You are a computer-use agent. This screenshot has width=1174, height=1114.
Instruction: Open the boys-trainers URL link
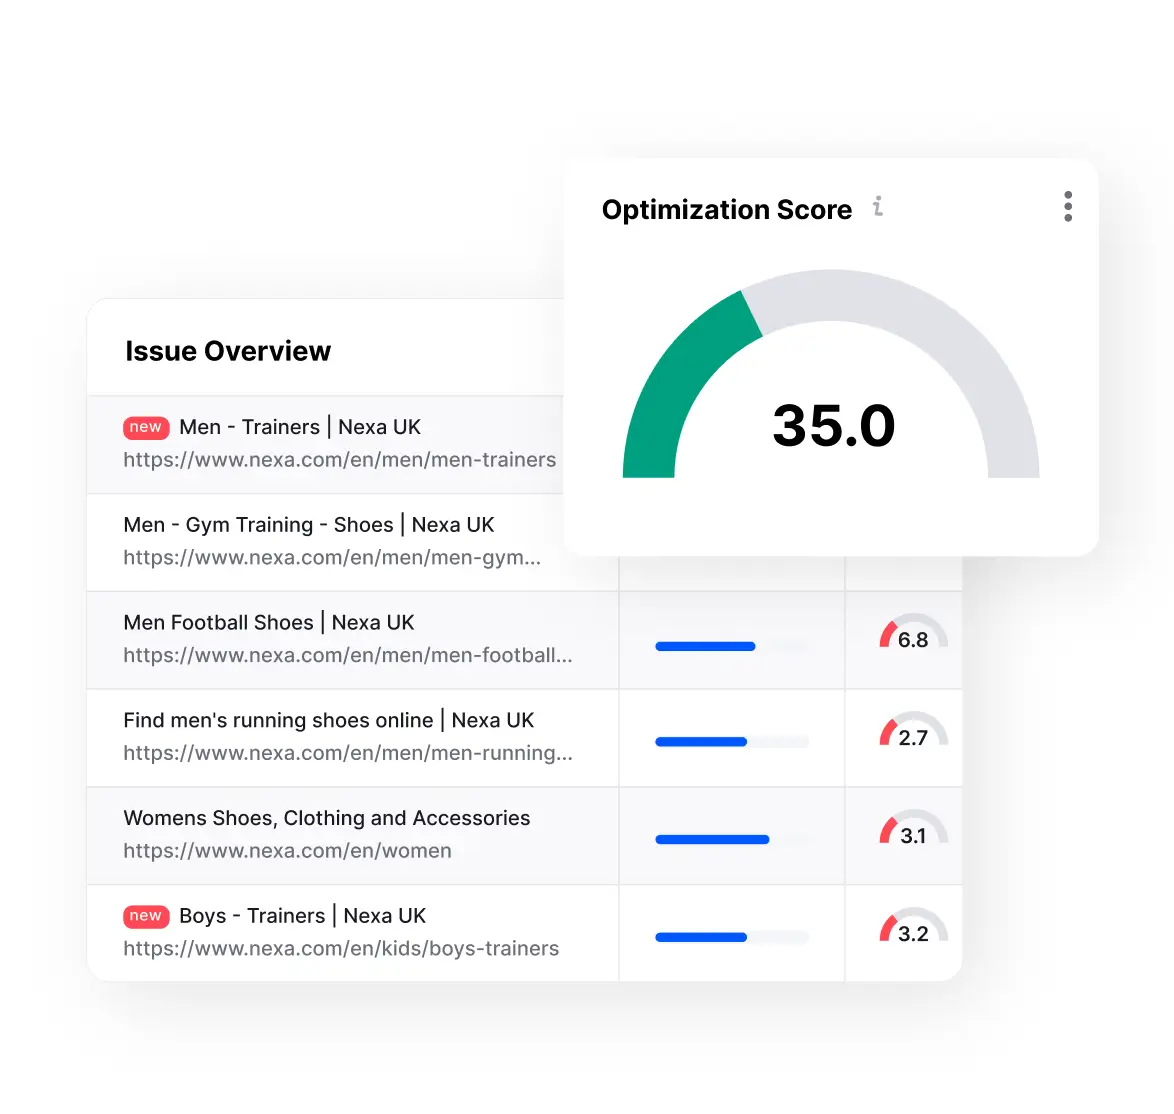341,949
